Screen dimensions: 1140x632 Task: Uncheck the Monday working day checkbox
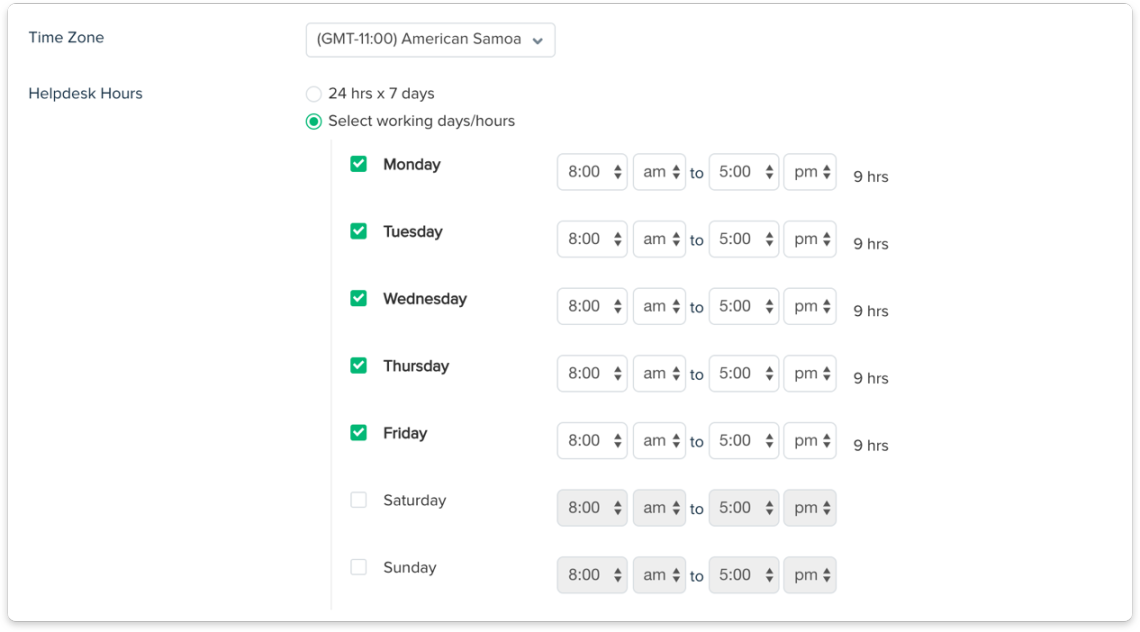pyautogui.click(x=358, y=164)
